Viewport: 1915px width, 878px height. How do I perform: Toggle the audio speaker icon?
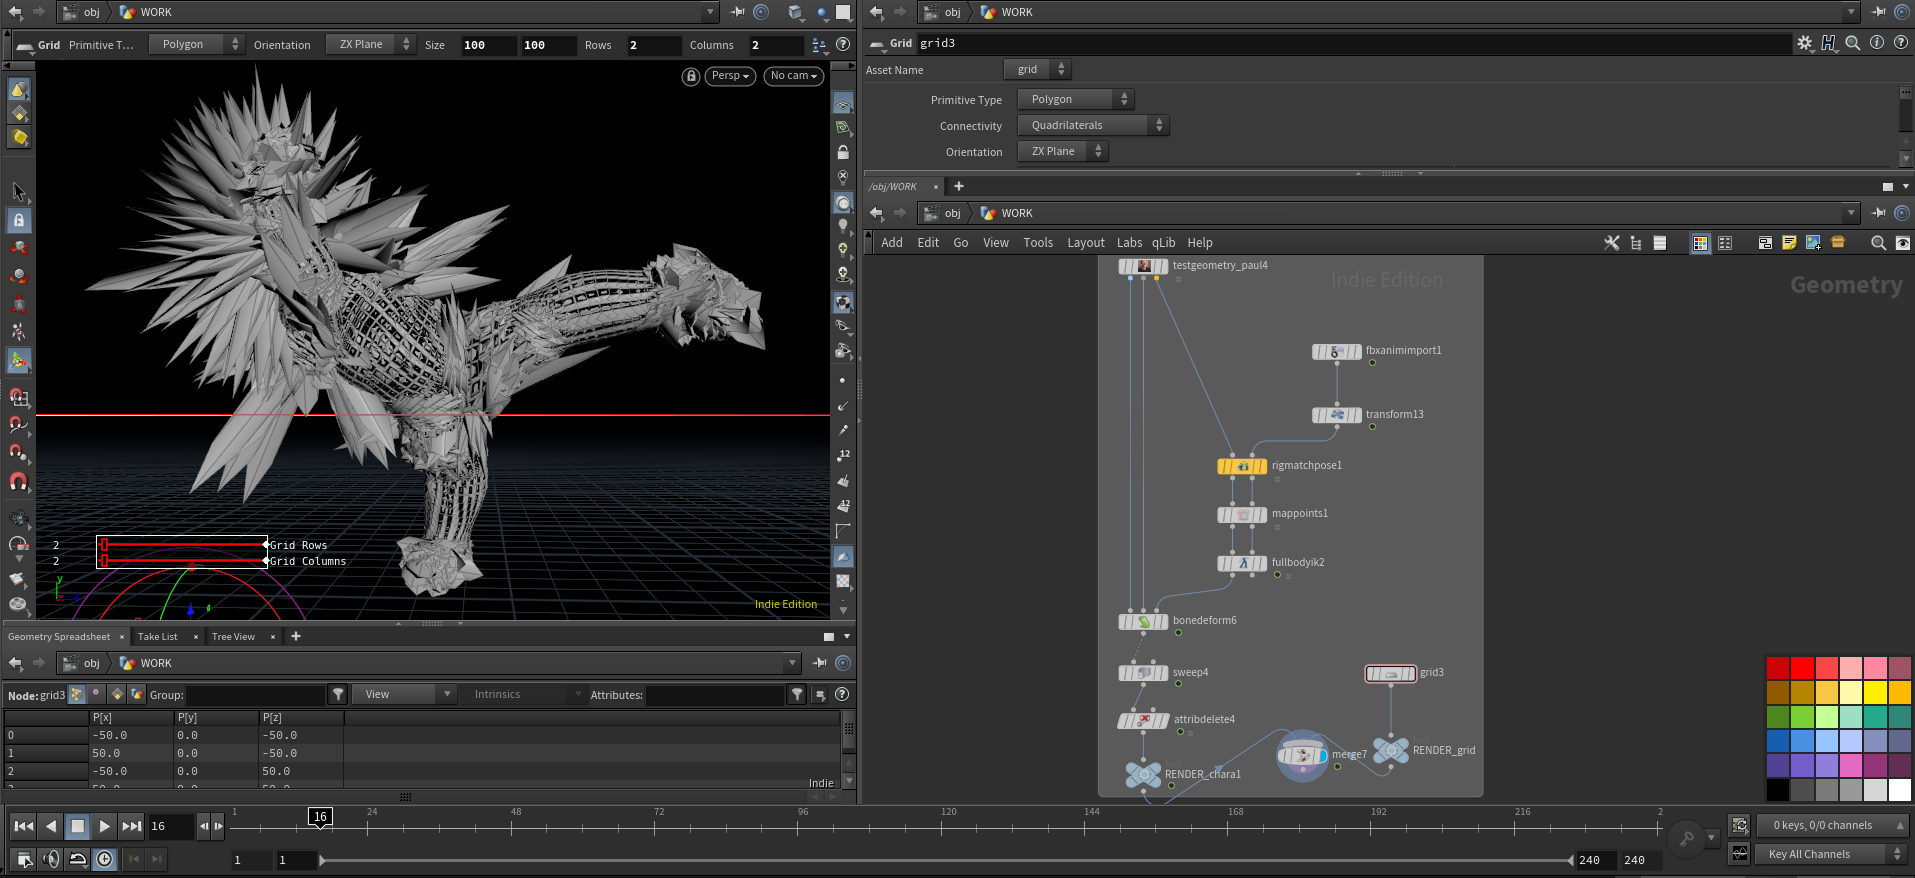[x=51, y=859]
